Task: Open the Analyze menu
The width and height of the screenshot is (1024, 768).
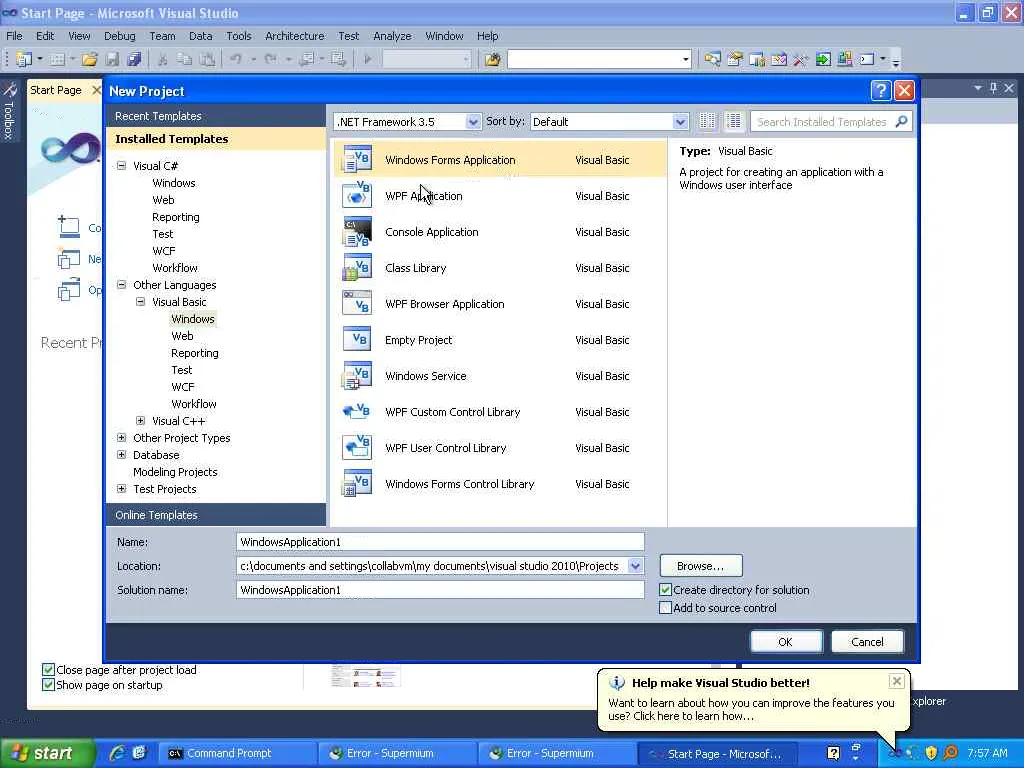Action: coord(392,36)
